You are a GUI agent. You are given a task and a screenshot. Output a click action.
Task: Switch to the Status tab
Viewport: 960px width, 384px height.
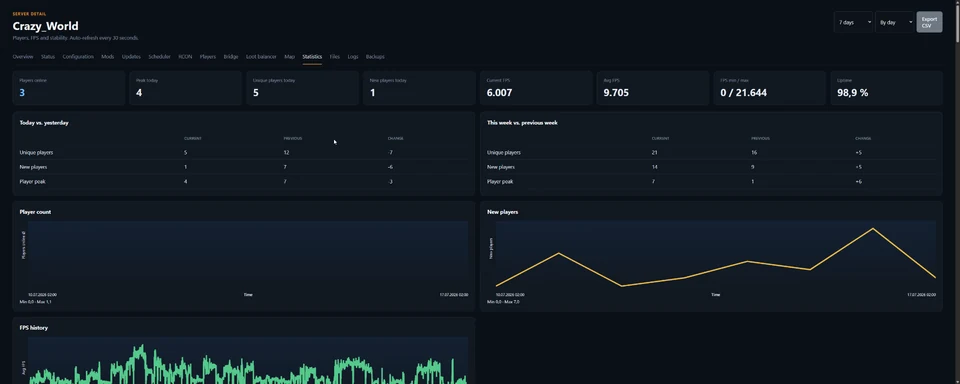48,56
